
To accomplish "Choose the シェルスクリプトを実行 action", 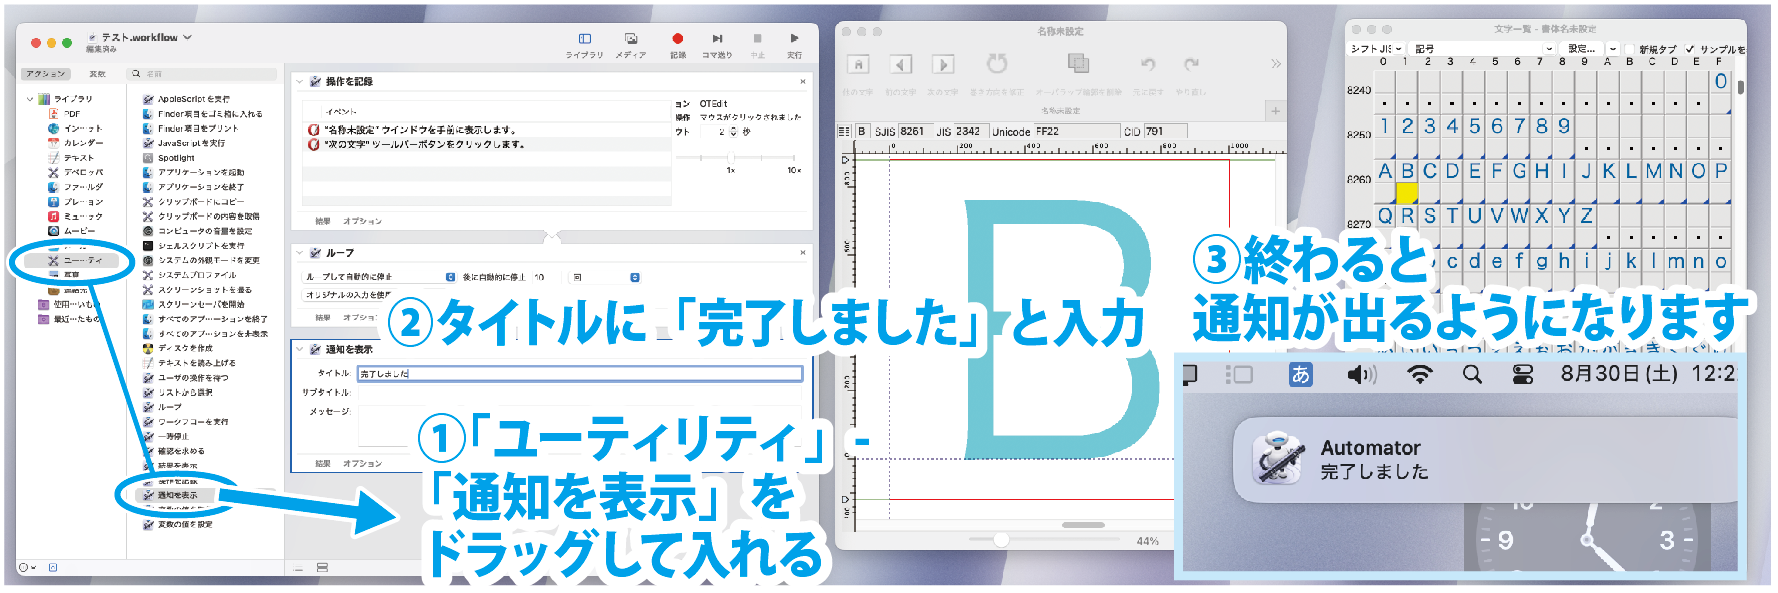I will [194, 245].
